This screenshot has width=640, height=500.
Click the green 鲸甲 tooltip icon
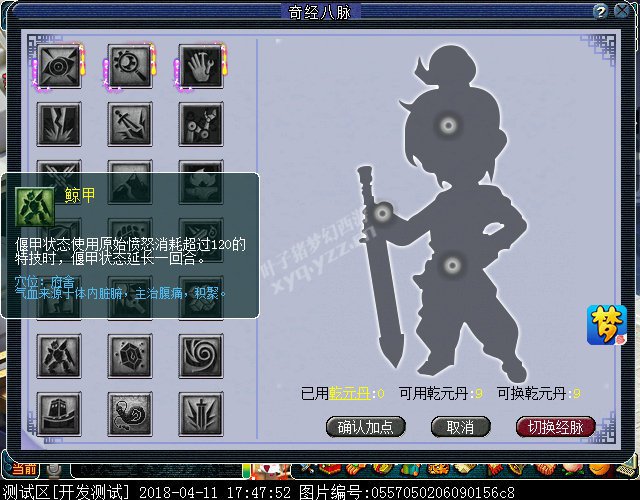click(x=35, y=207)
